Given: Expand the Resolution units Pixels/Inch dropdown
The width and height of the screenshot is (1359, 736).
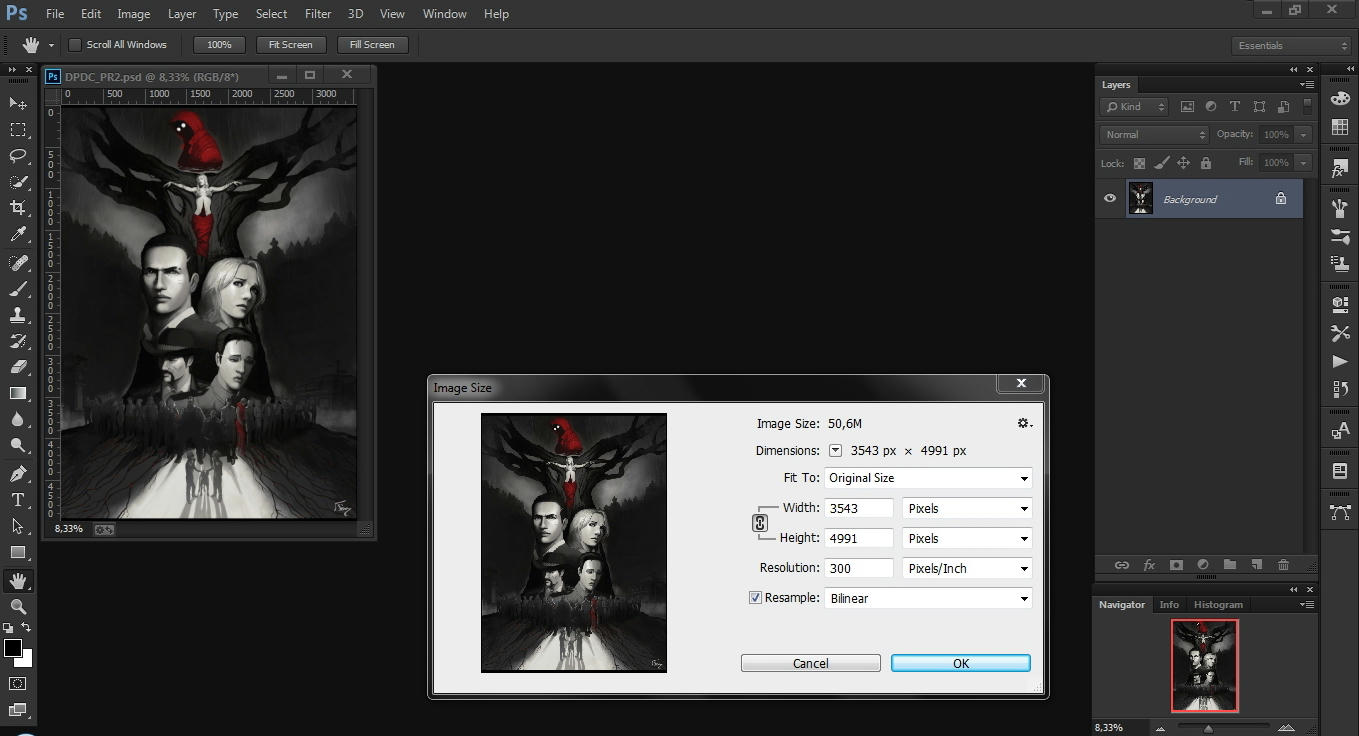Looking at the screenshot, I should point(966,568).
